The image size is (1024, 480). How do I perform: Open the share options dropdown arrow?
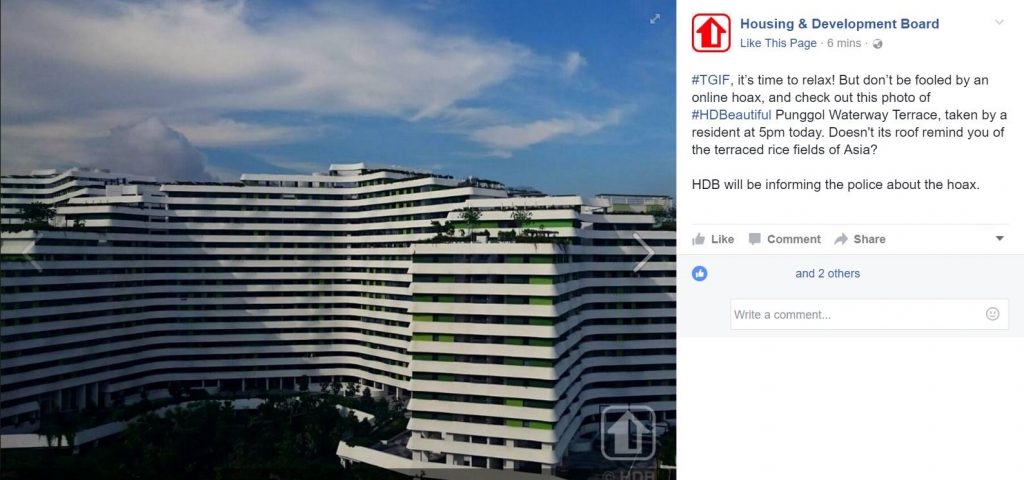tap(999, 238)
